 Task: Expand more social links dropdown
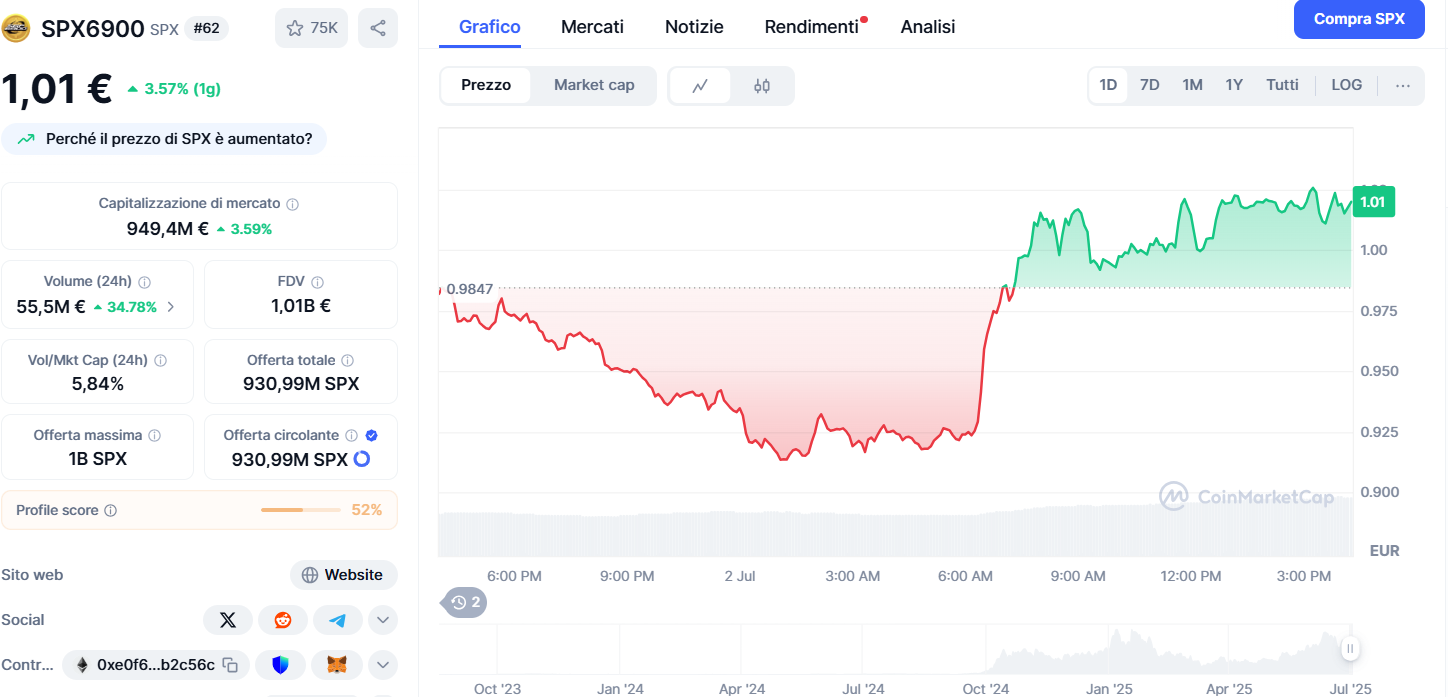point(383,620)
